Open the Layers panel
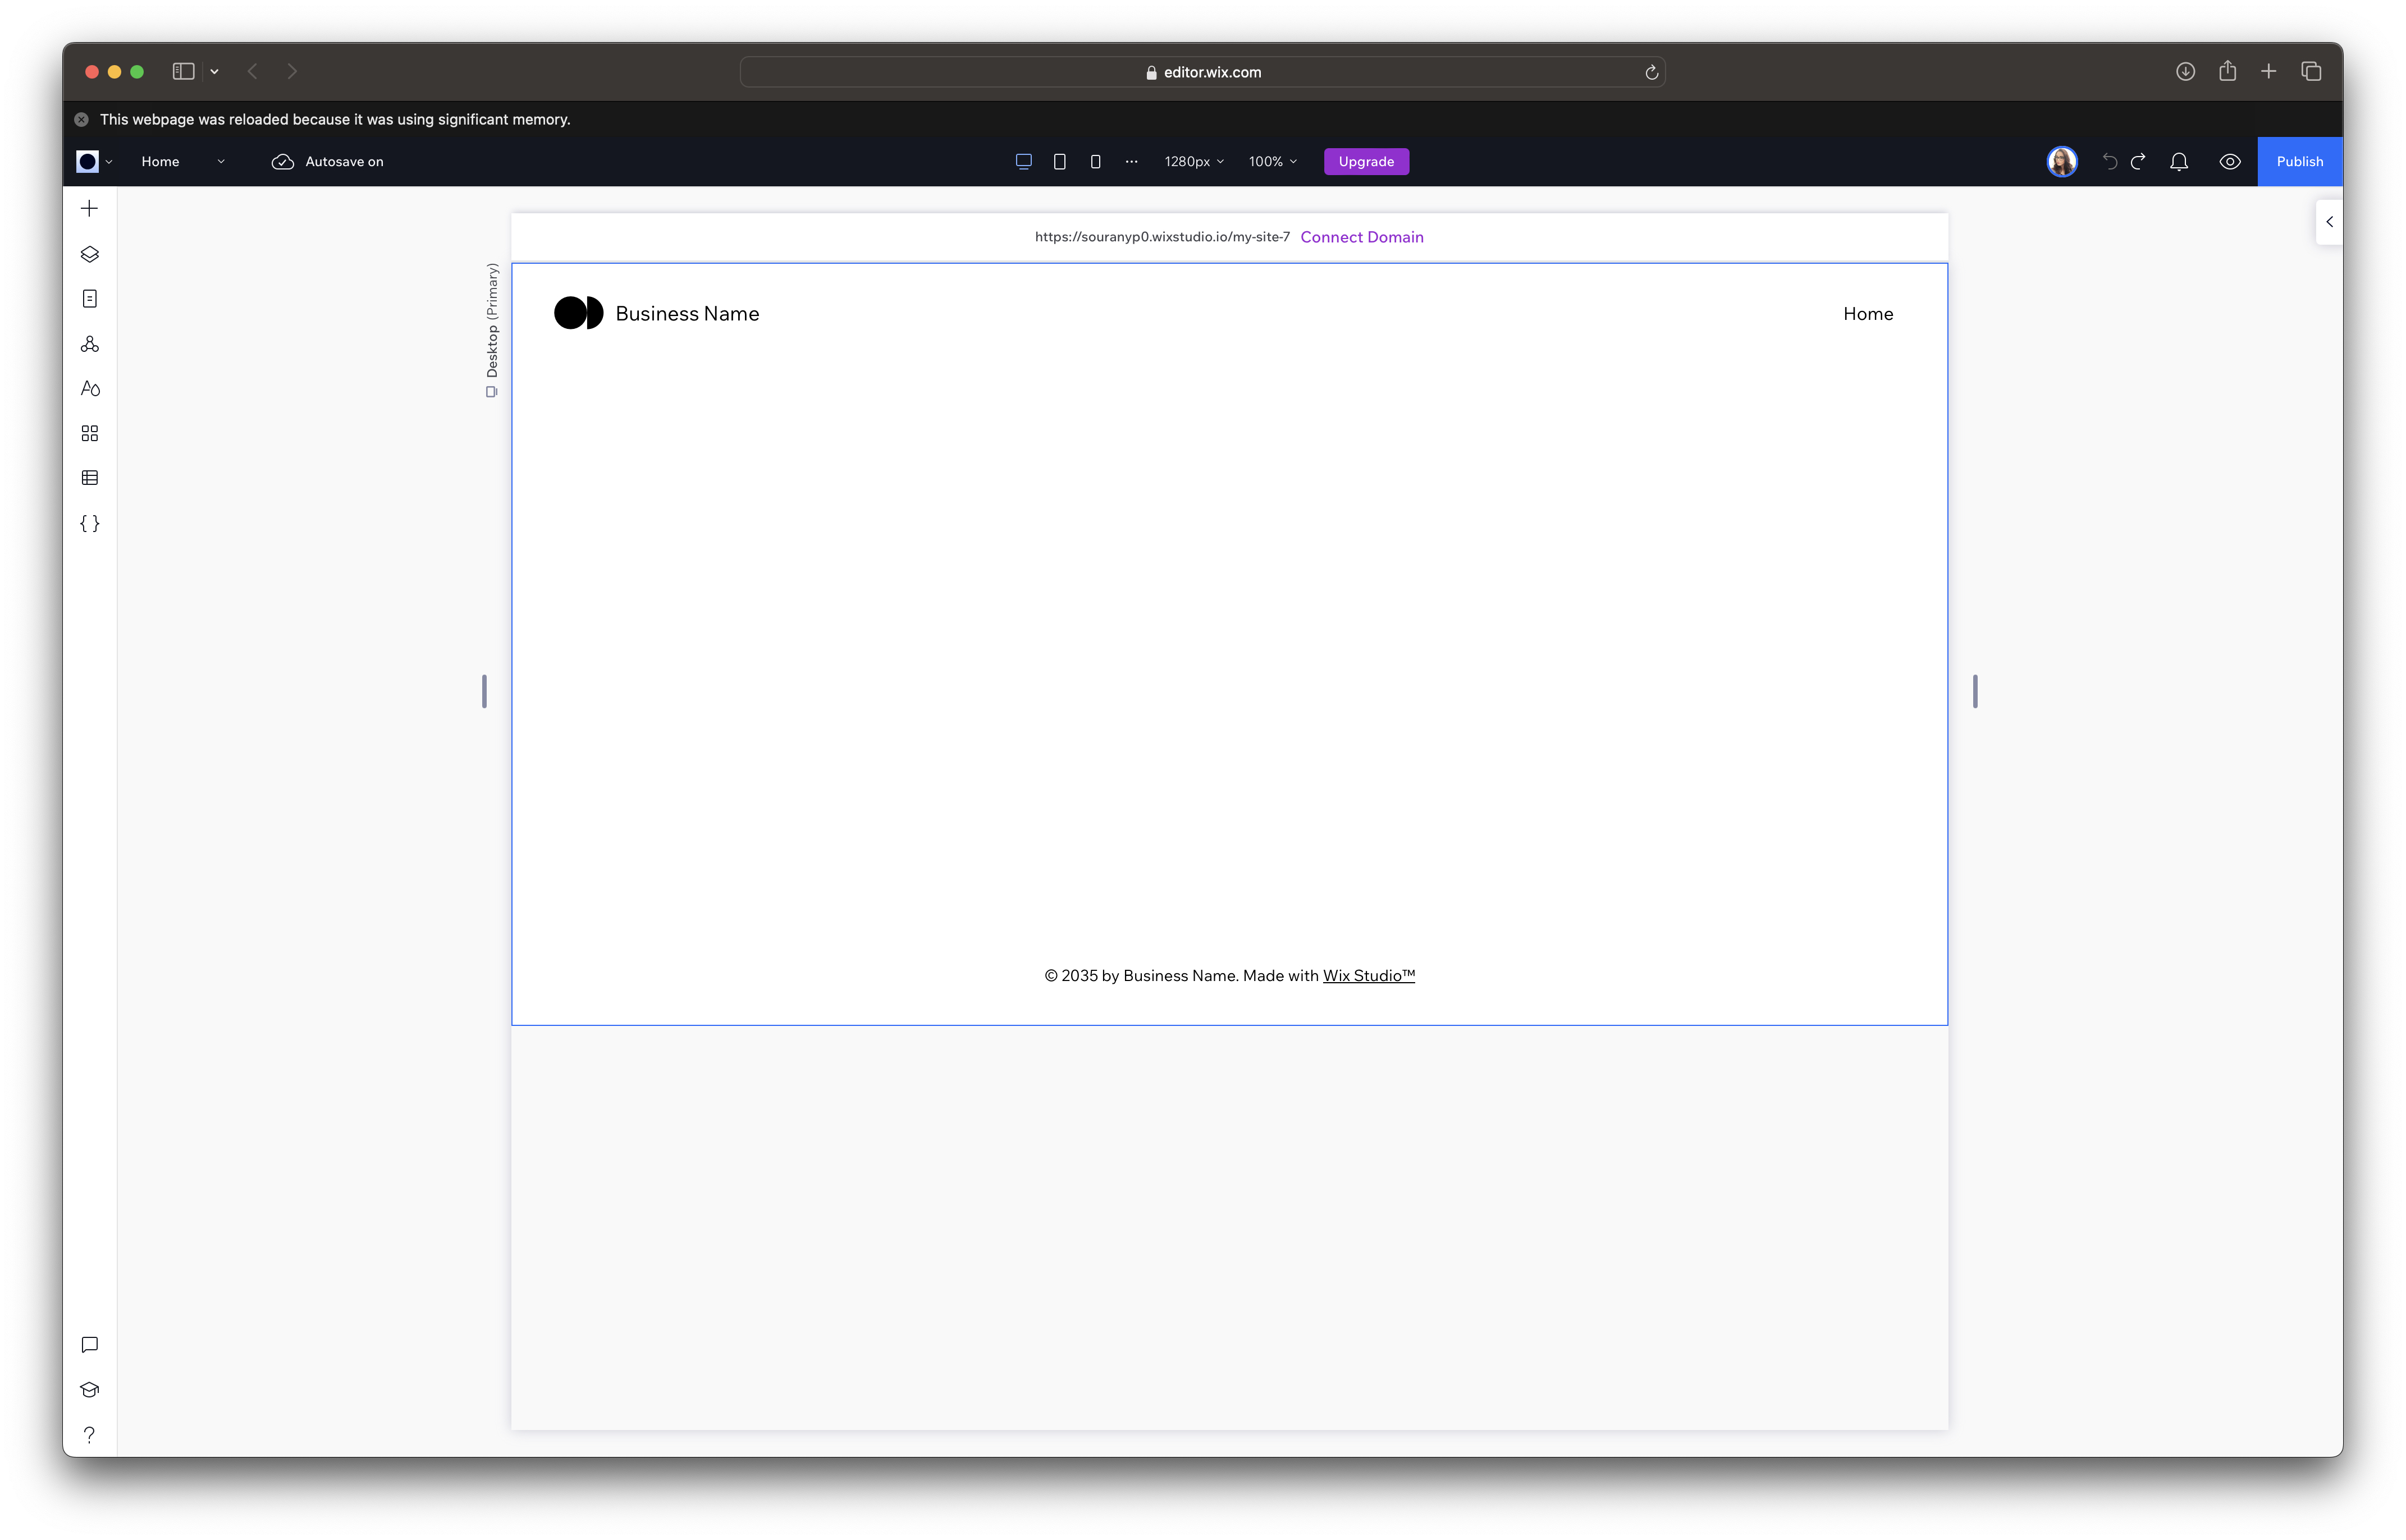This screenshot has width=2406, height=1540. coord(89,253)
